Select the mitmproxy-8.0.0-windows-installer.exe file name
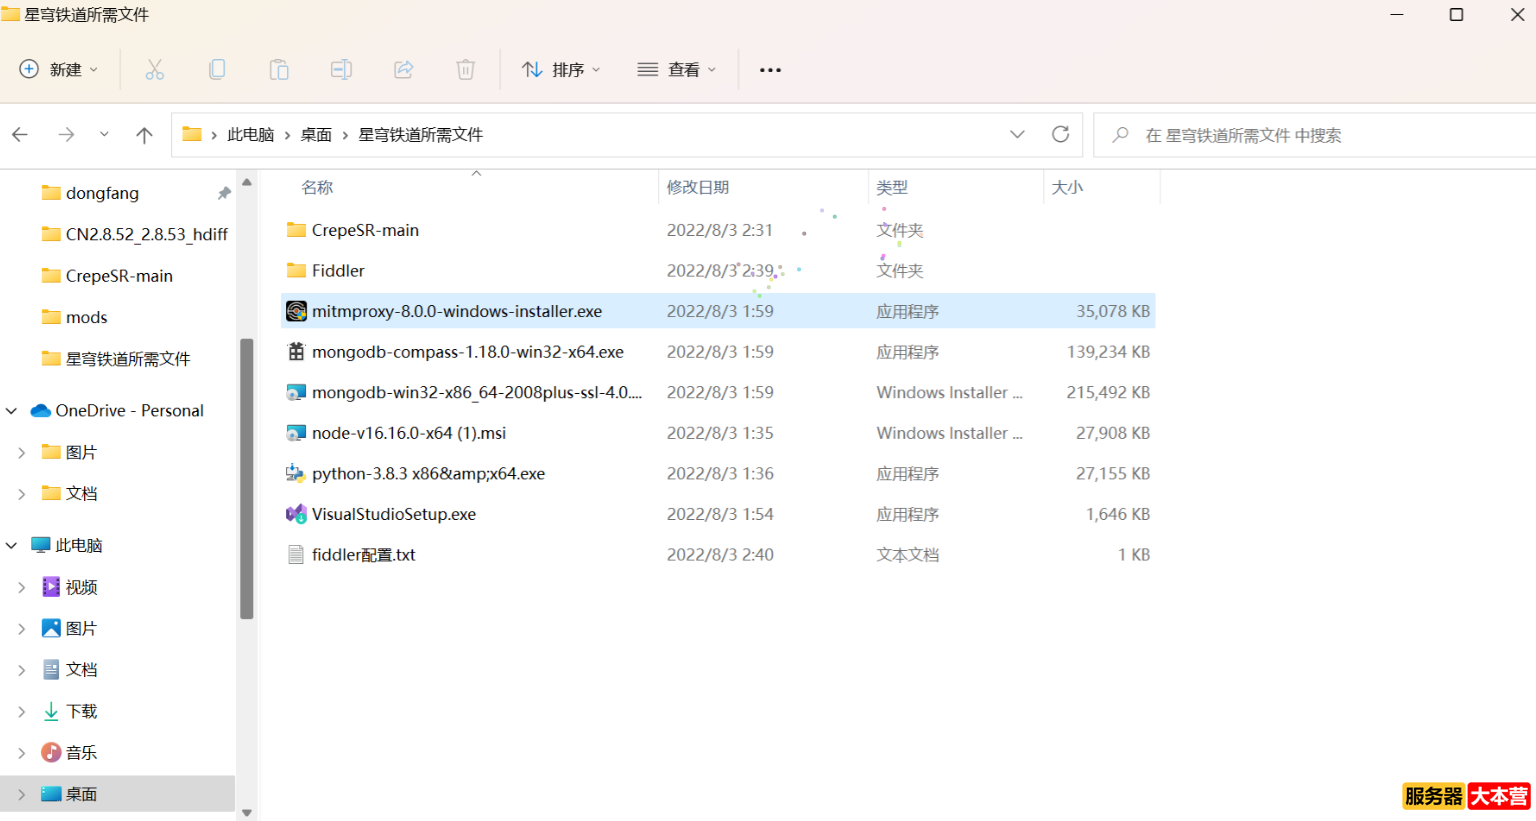The width and height of the screenshot is (1536, 821). (x=457, y=311)
